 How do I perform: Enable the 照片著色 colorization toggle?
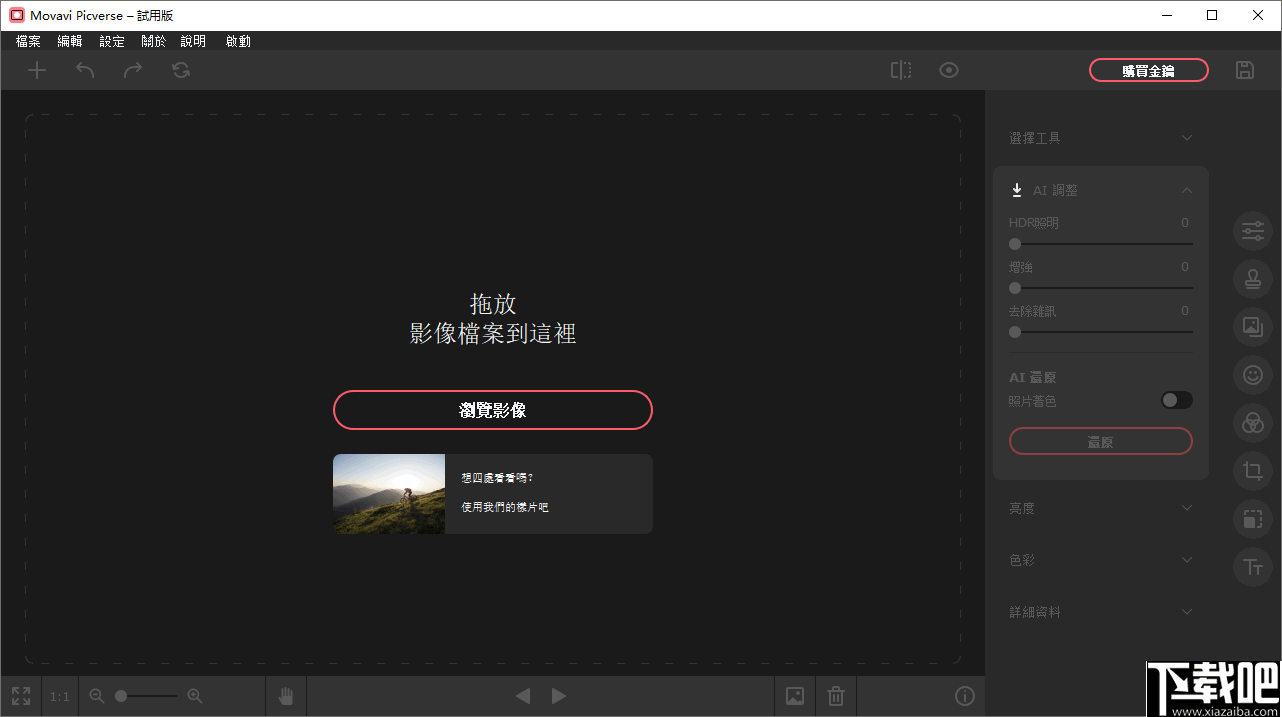pos(1176,400)
